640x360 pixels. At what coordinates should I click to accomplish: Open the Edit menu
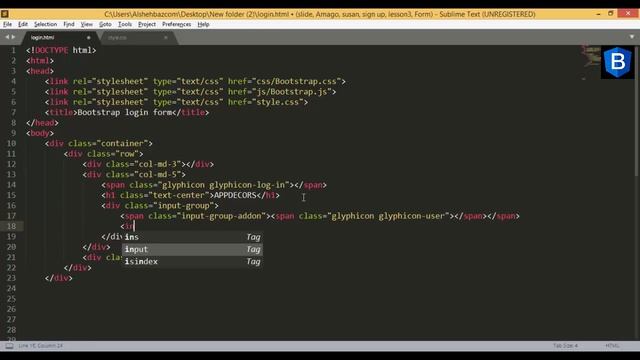point(23,24)
